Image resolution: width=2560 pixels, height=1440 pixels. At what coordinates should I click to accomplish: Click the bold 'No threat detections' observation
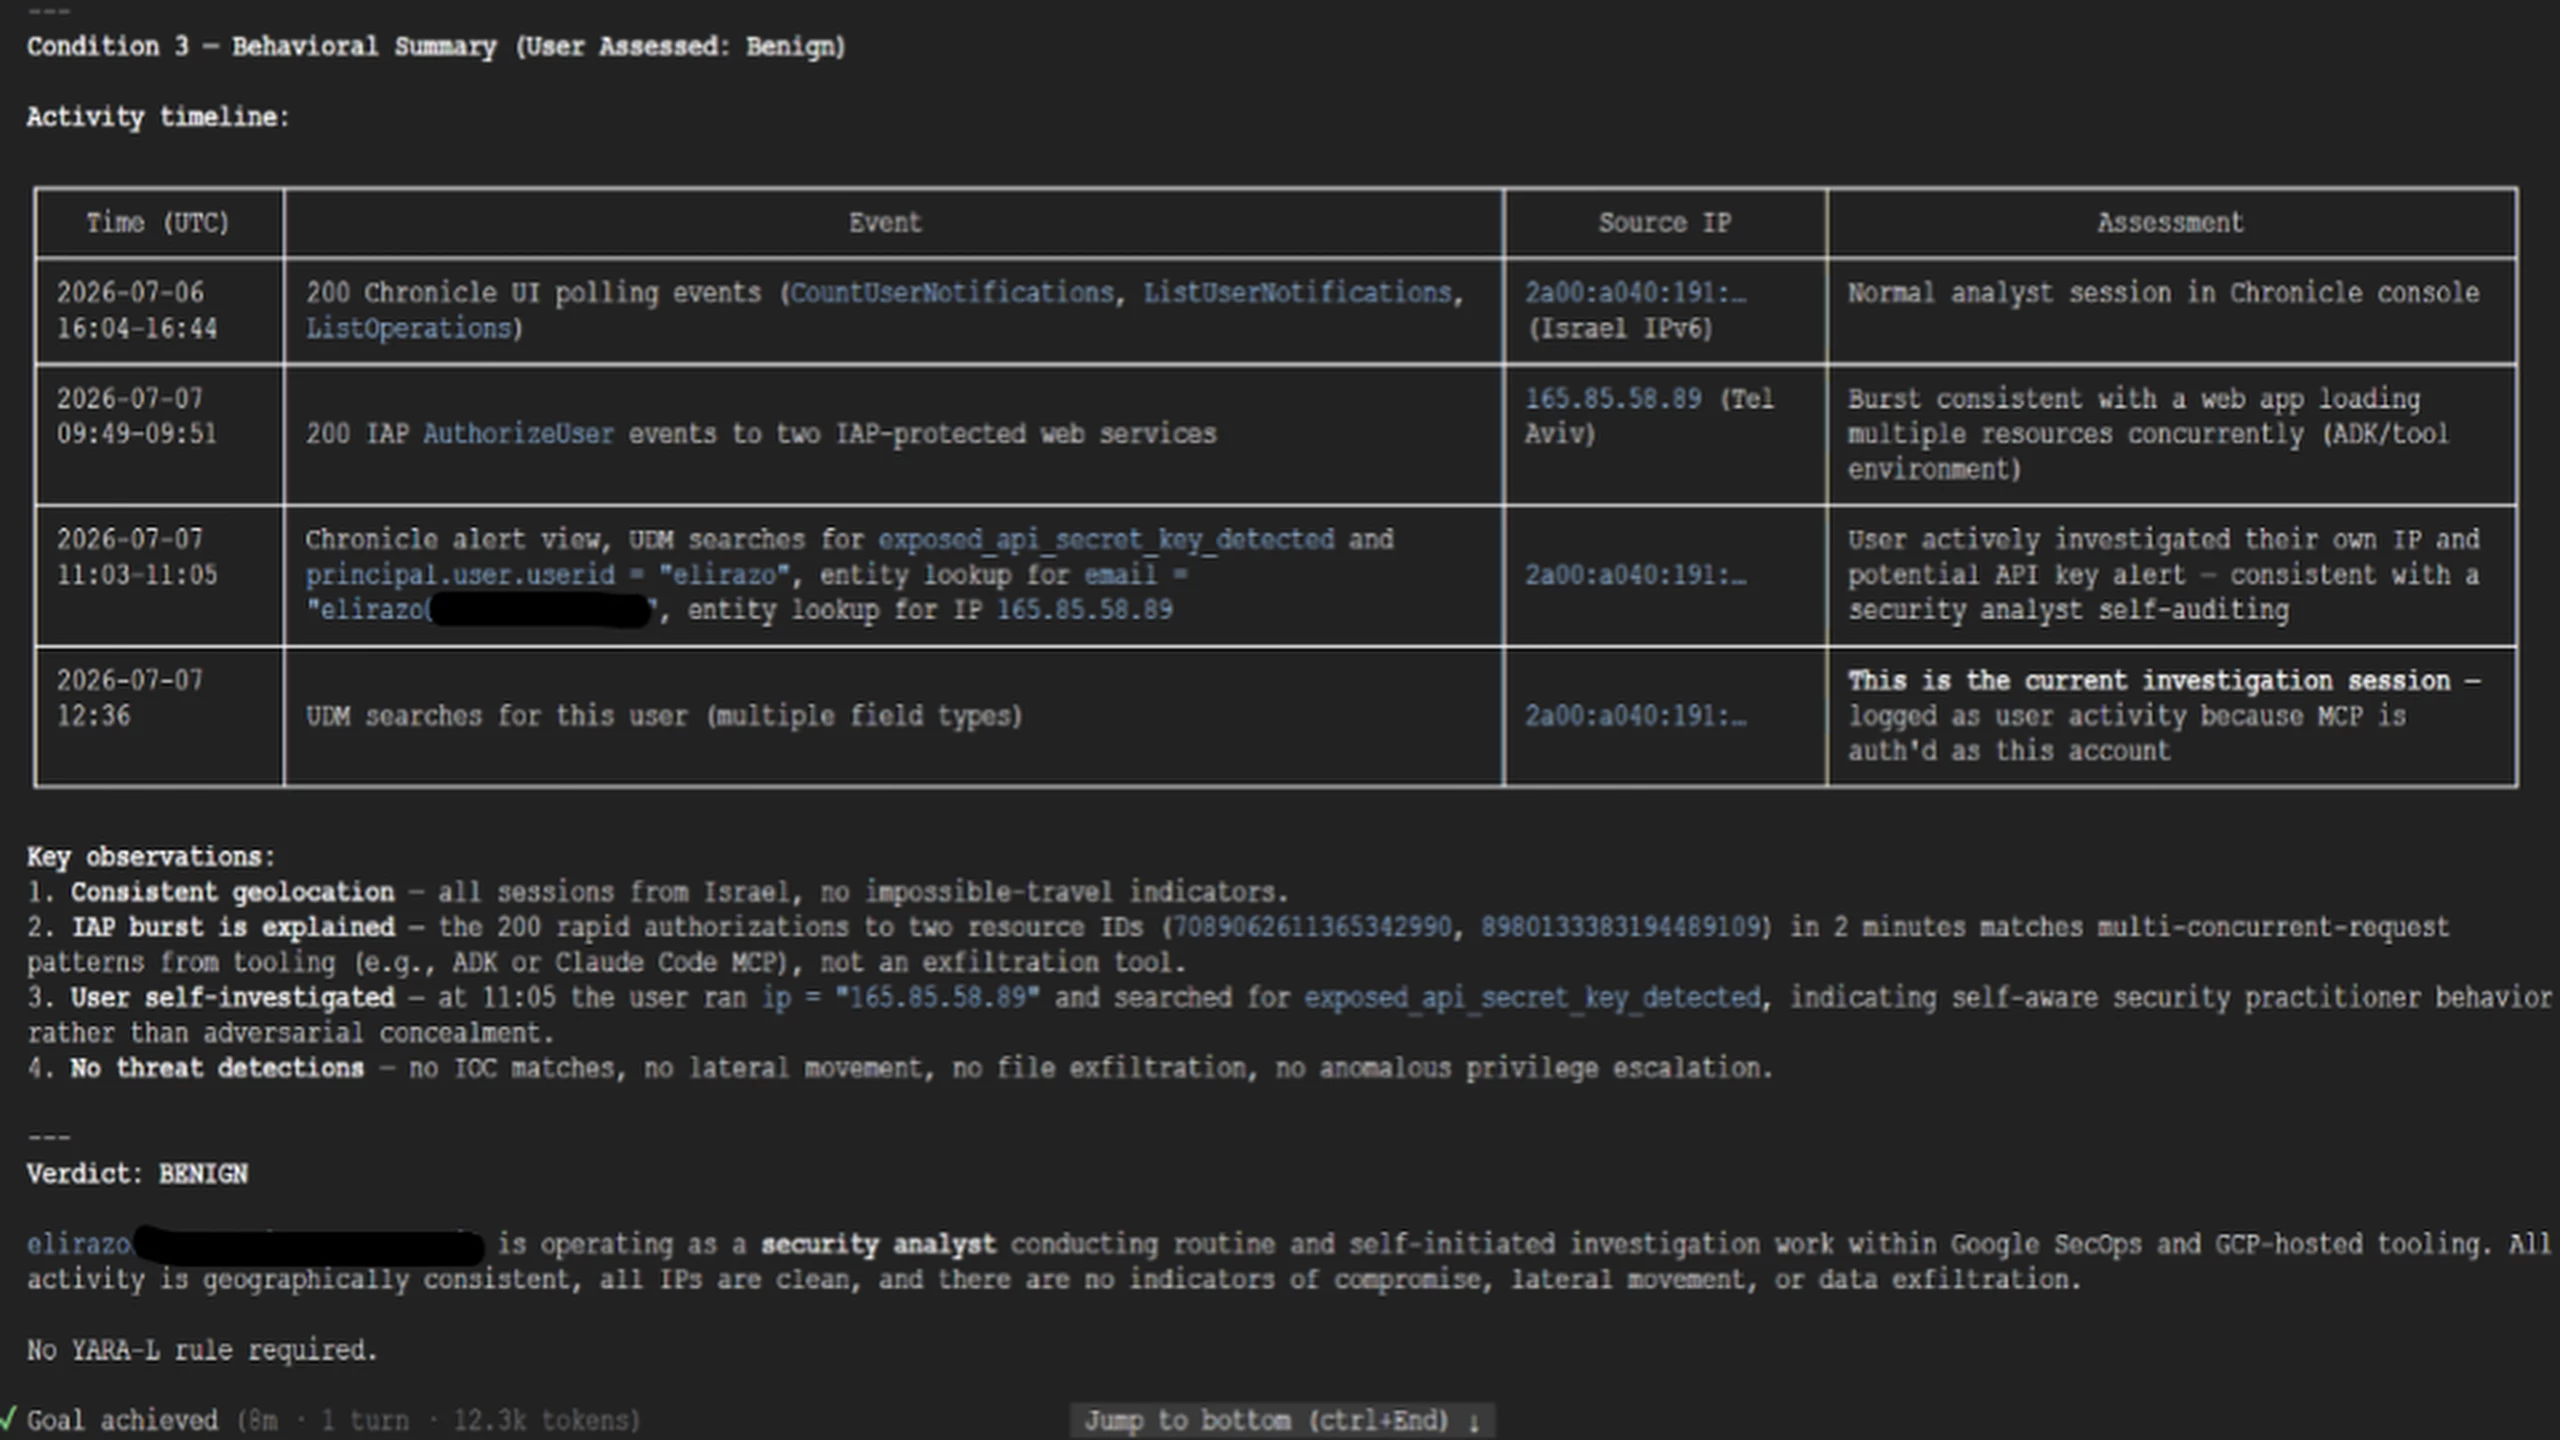pyautogui.click(x=217, y=1068)
